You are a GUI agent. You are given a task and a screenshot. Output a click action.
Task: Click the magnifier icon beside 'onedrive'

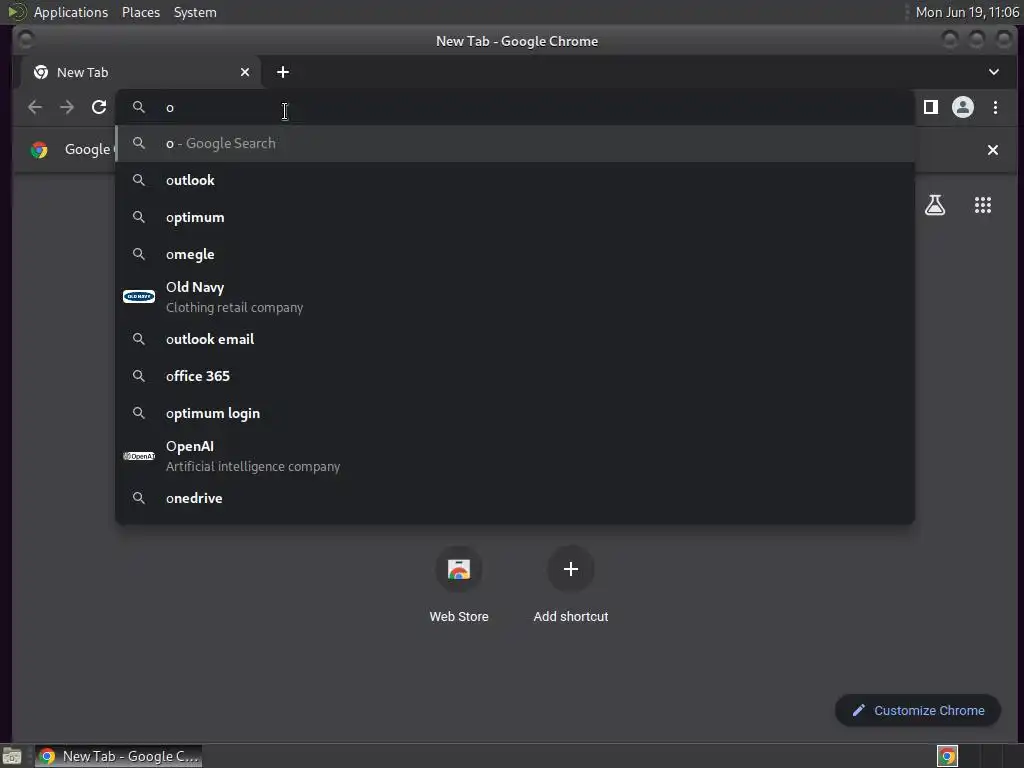(x=138, y=498)
